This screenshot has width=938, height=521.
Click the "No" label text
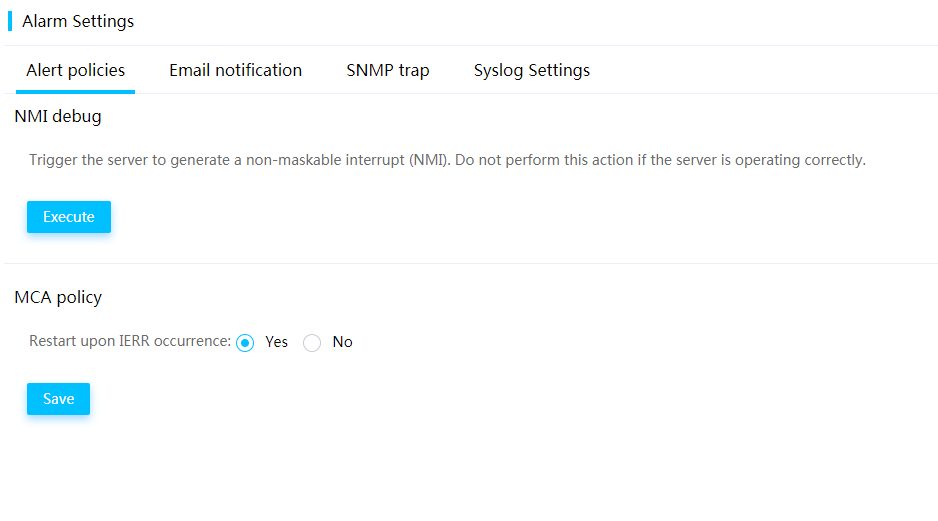tap(342, 342)
